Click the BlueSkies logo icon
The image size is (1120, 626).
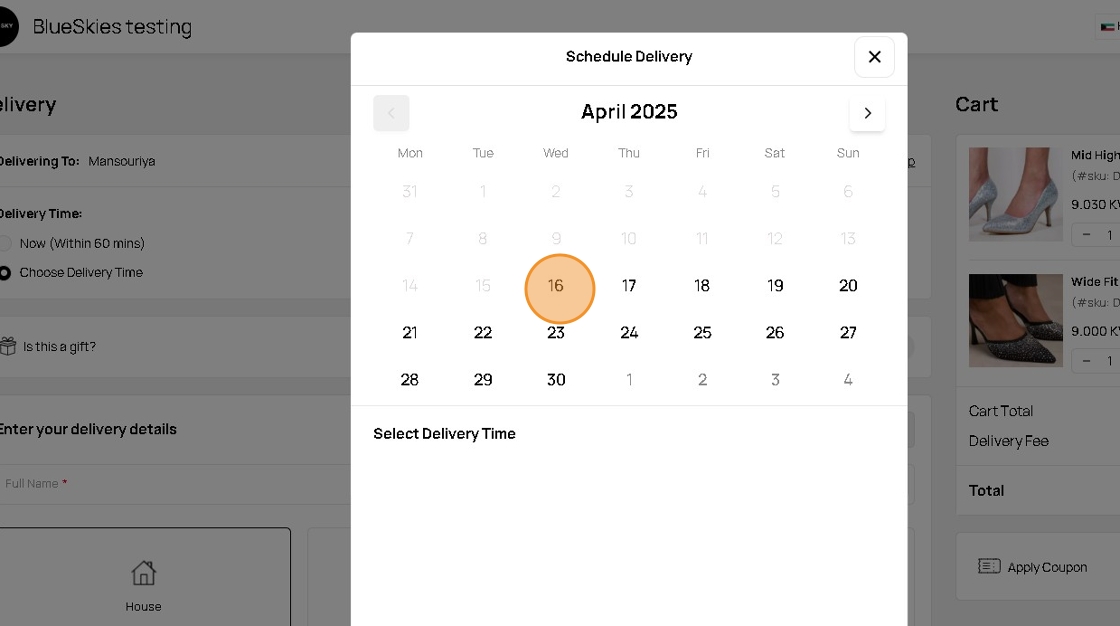click(x=8, y=27)
